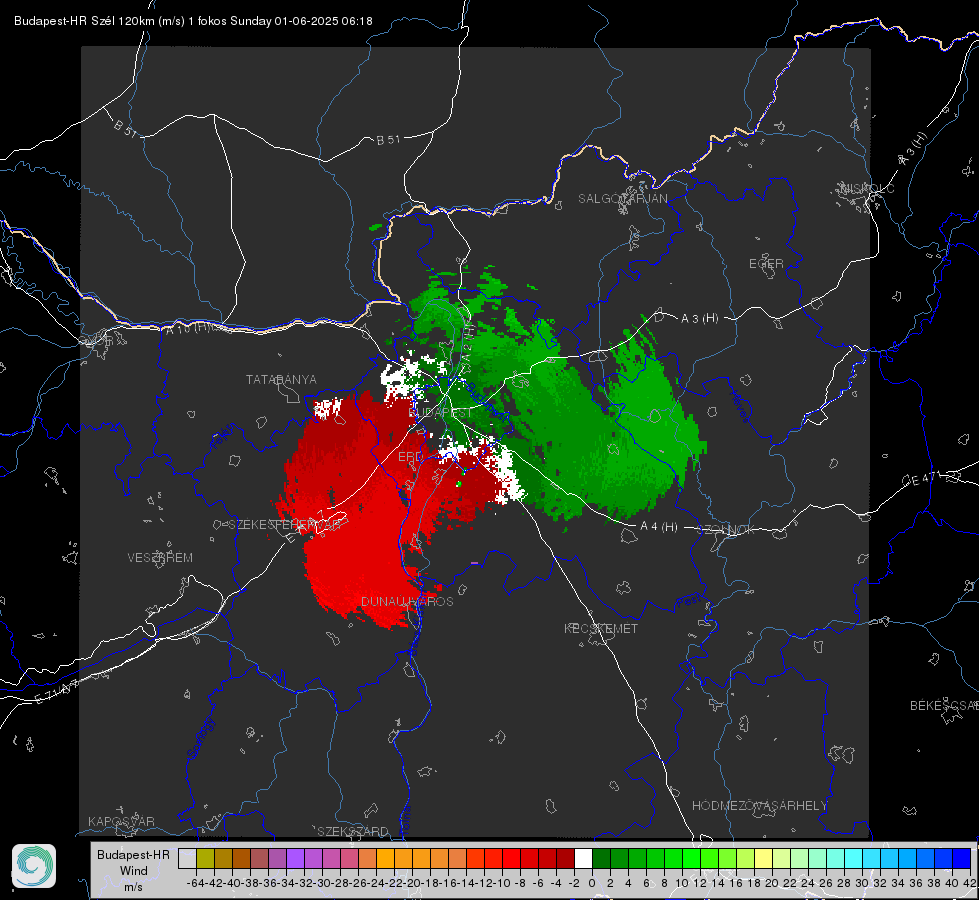The height and width of the screenshot is (900, 979).
Task: Pick the white zero-velocity swatch in the legend
Action: [x=583, y=858]
